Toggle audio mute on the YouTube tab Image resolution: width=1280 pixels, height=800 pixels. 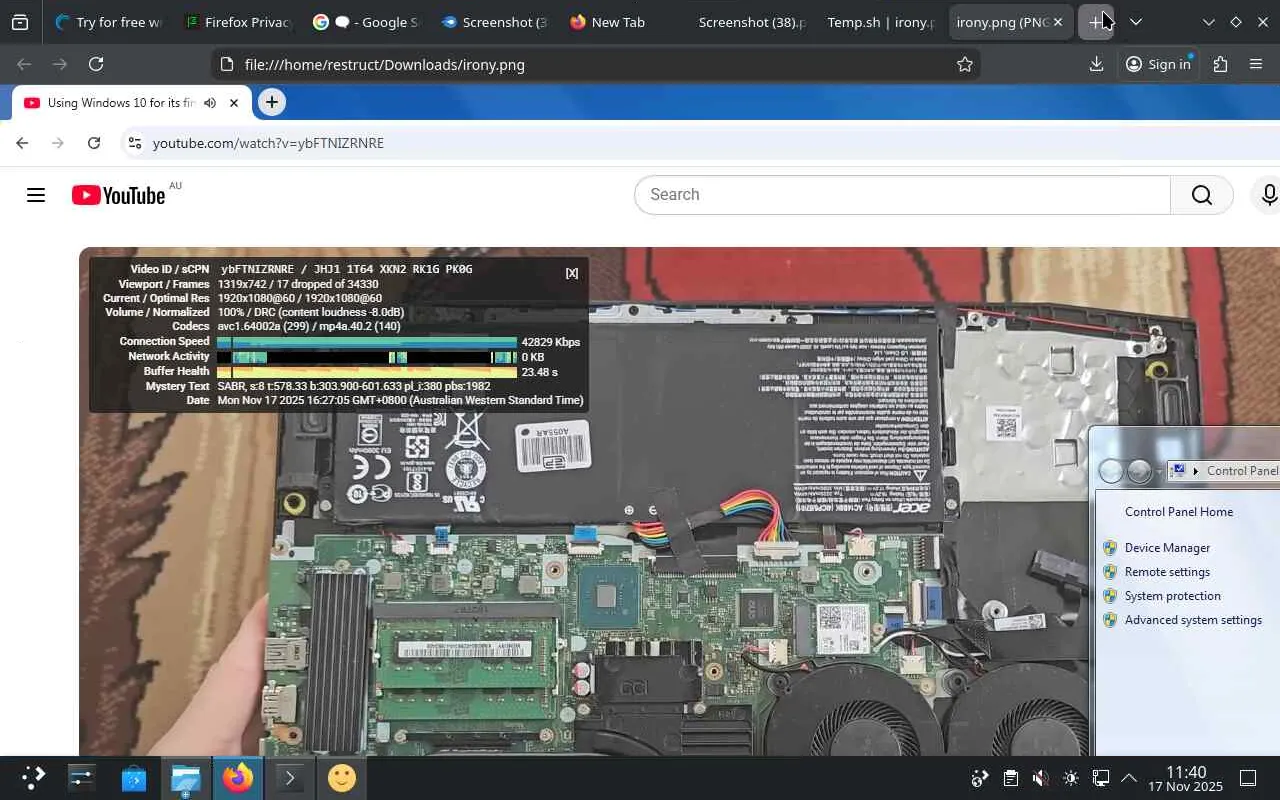(210, 103)
